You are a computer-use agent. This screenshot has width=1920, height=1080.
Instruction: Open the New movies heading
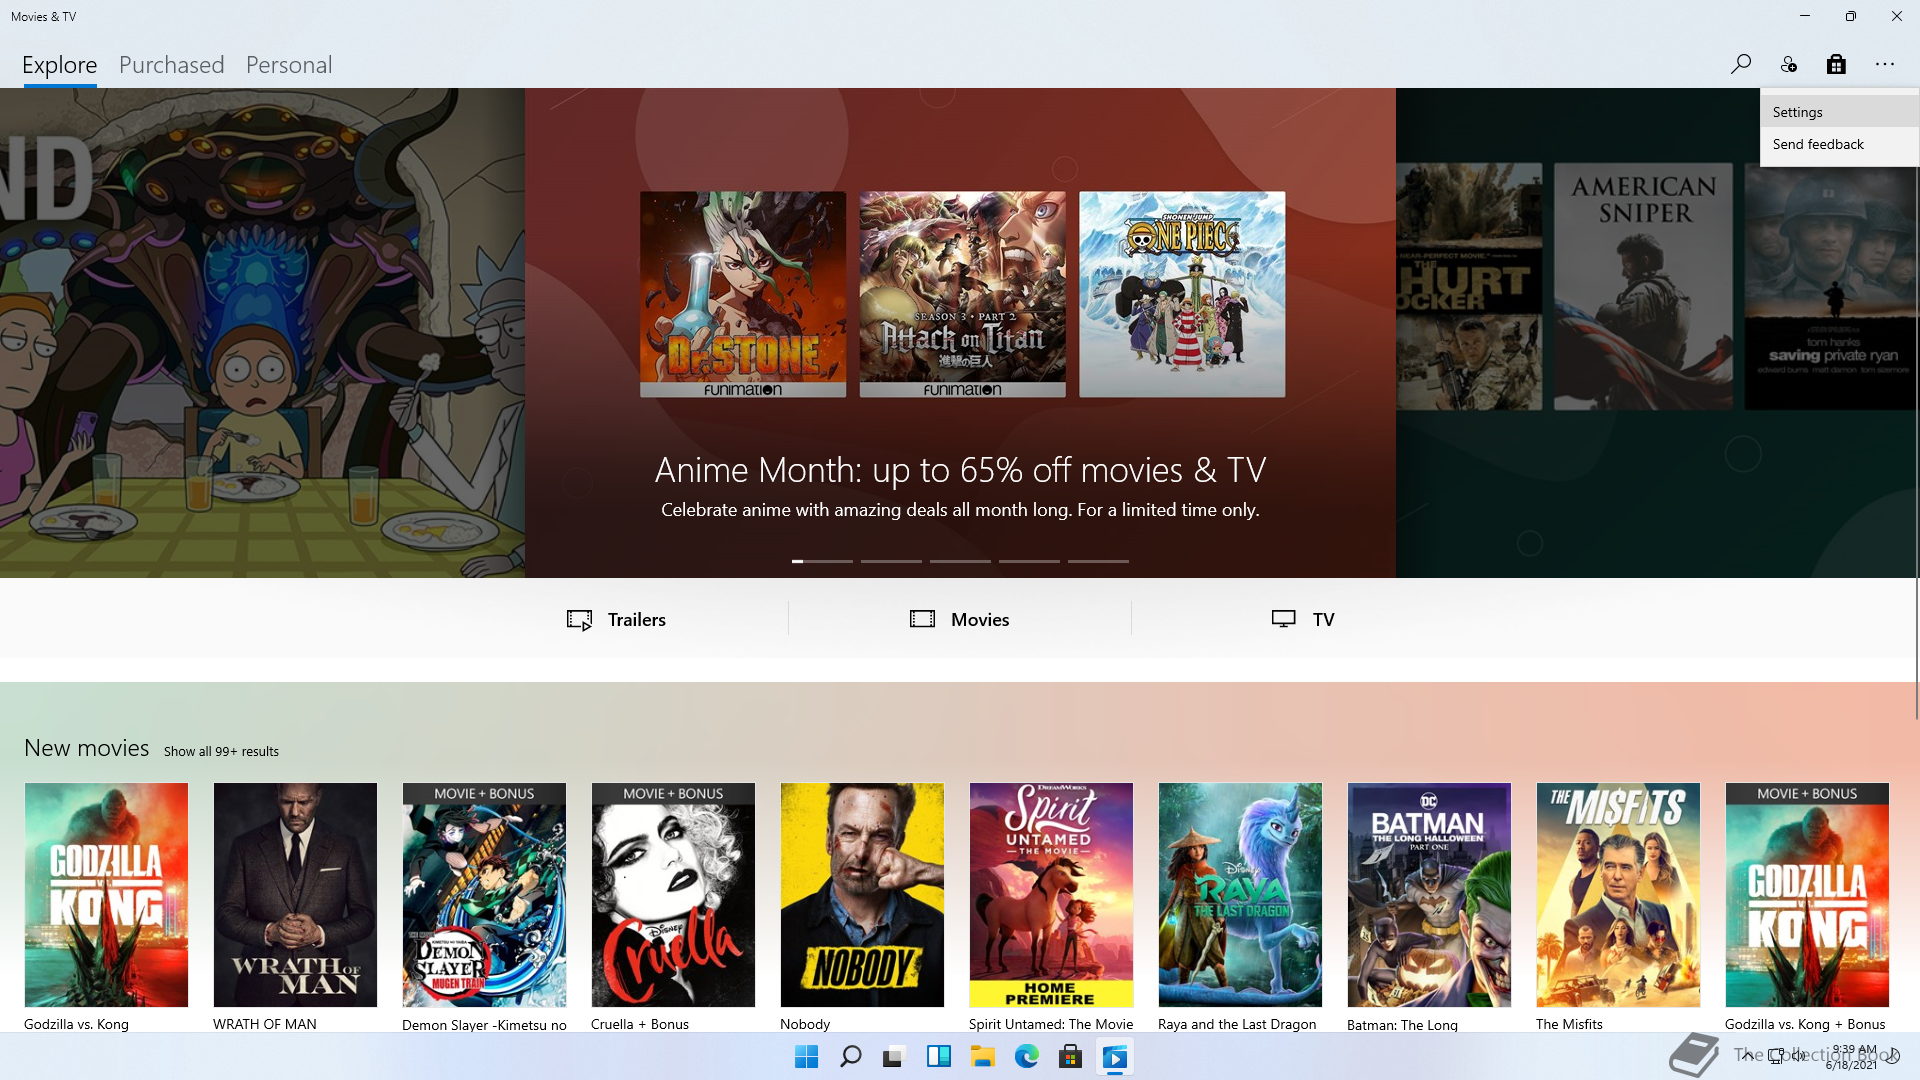pos(87,748)
